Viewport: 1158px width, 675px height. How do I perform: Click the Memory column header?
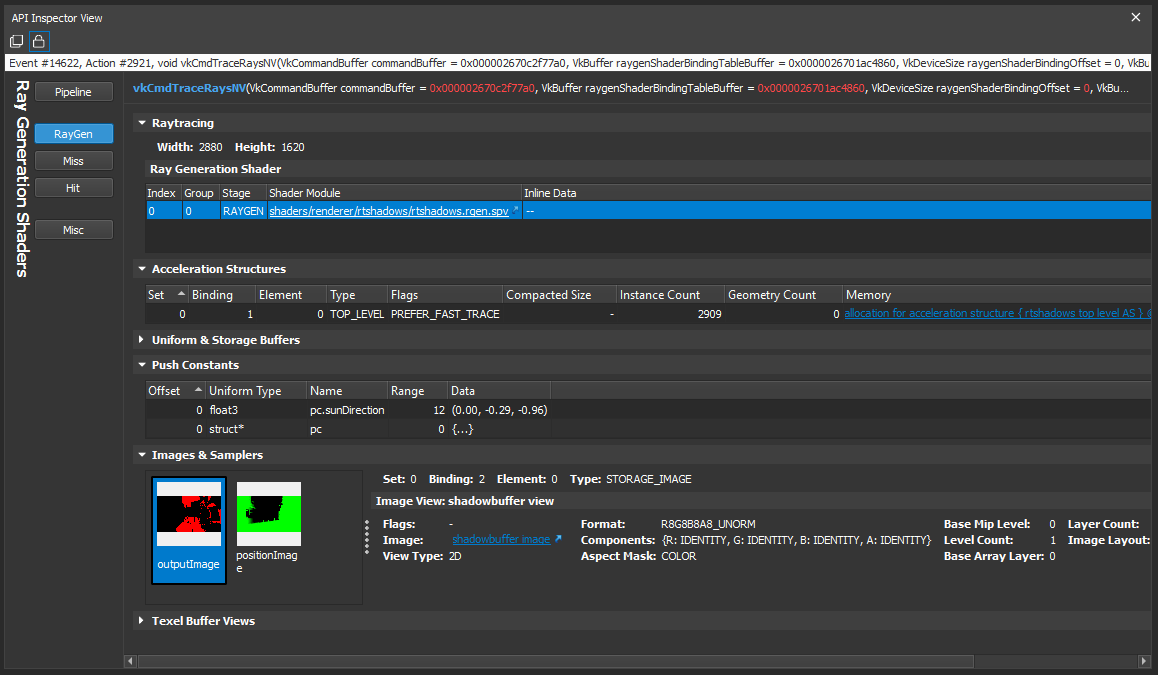(x=997, y=295)
